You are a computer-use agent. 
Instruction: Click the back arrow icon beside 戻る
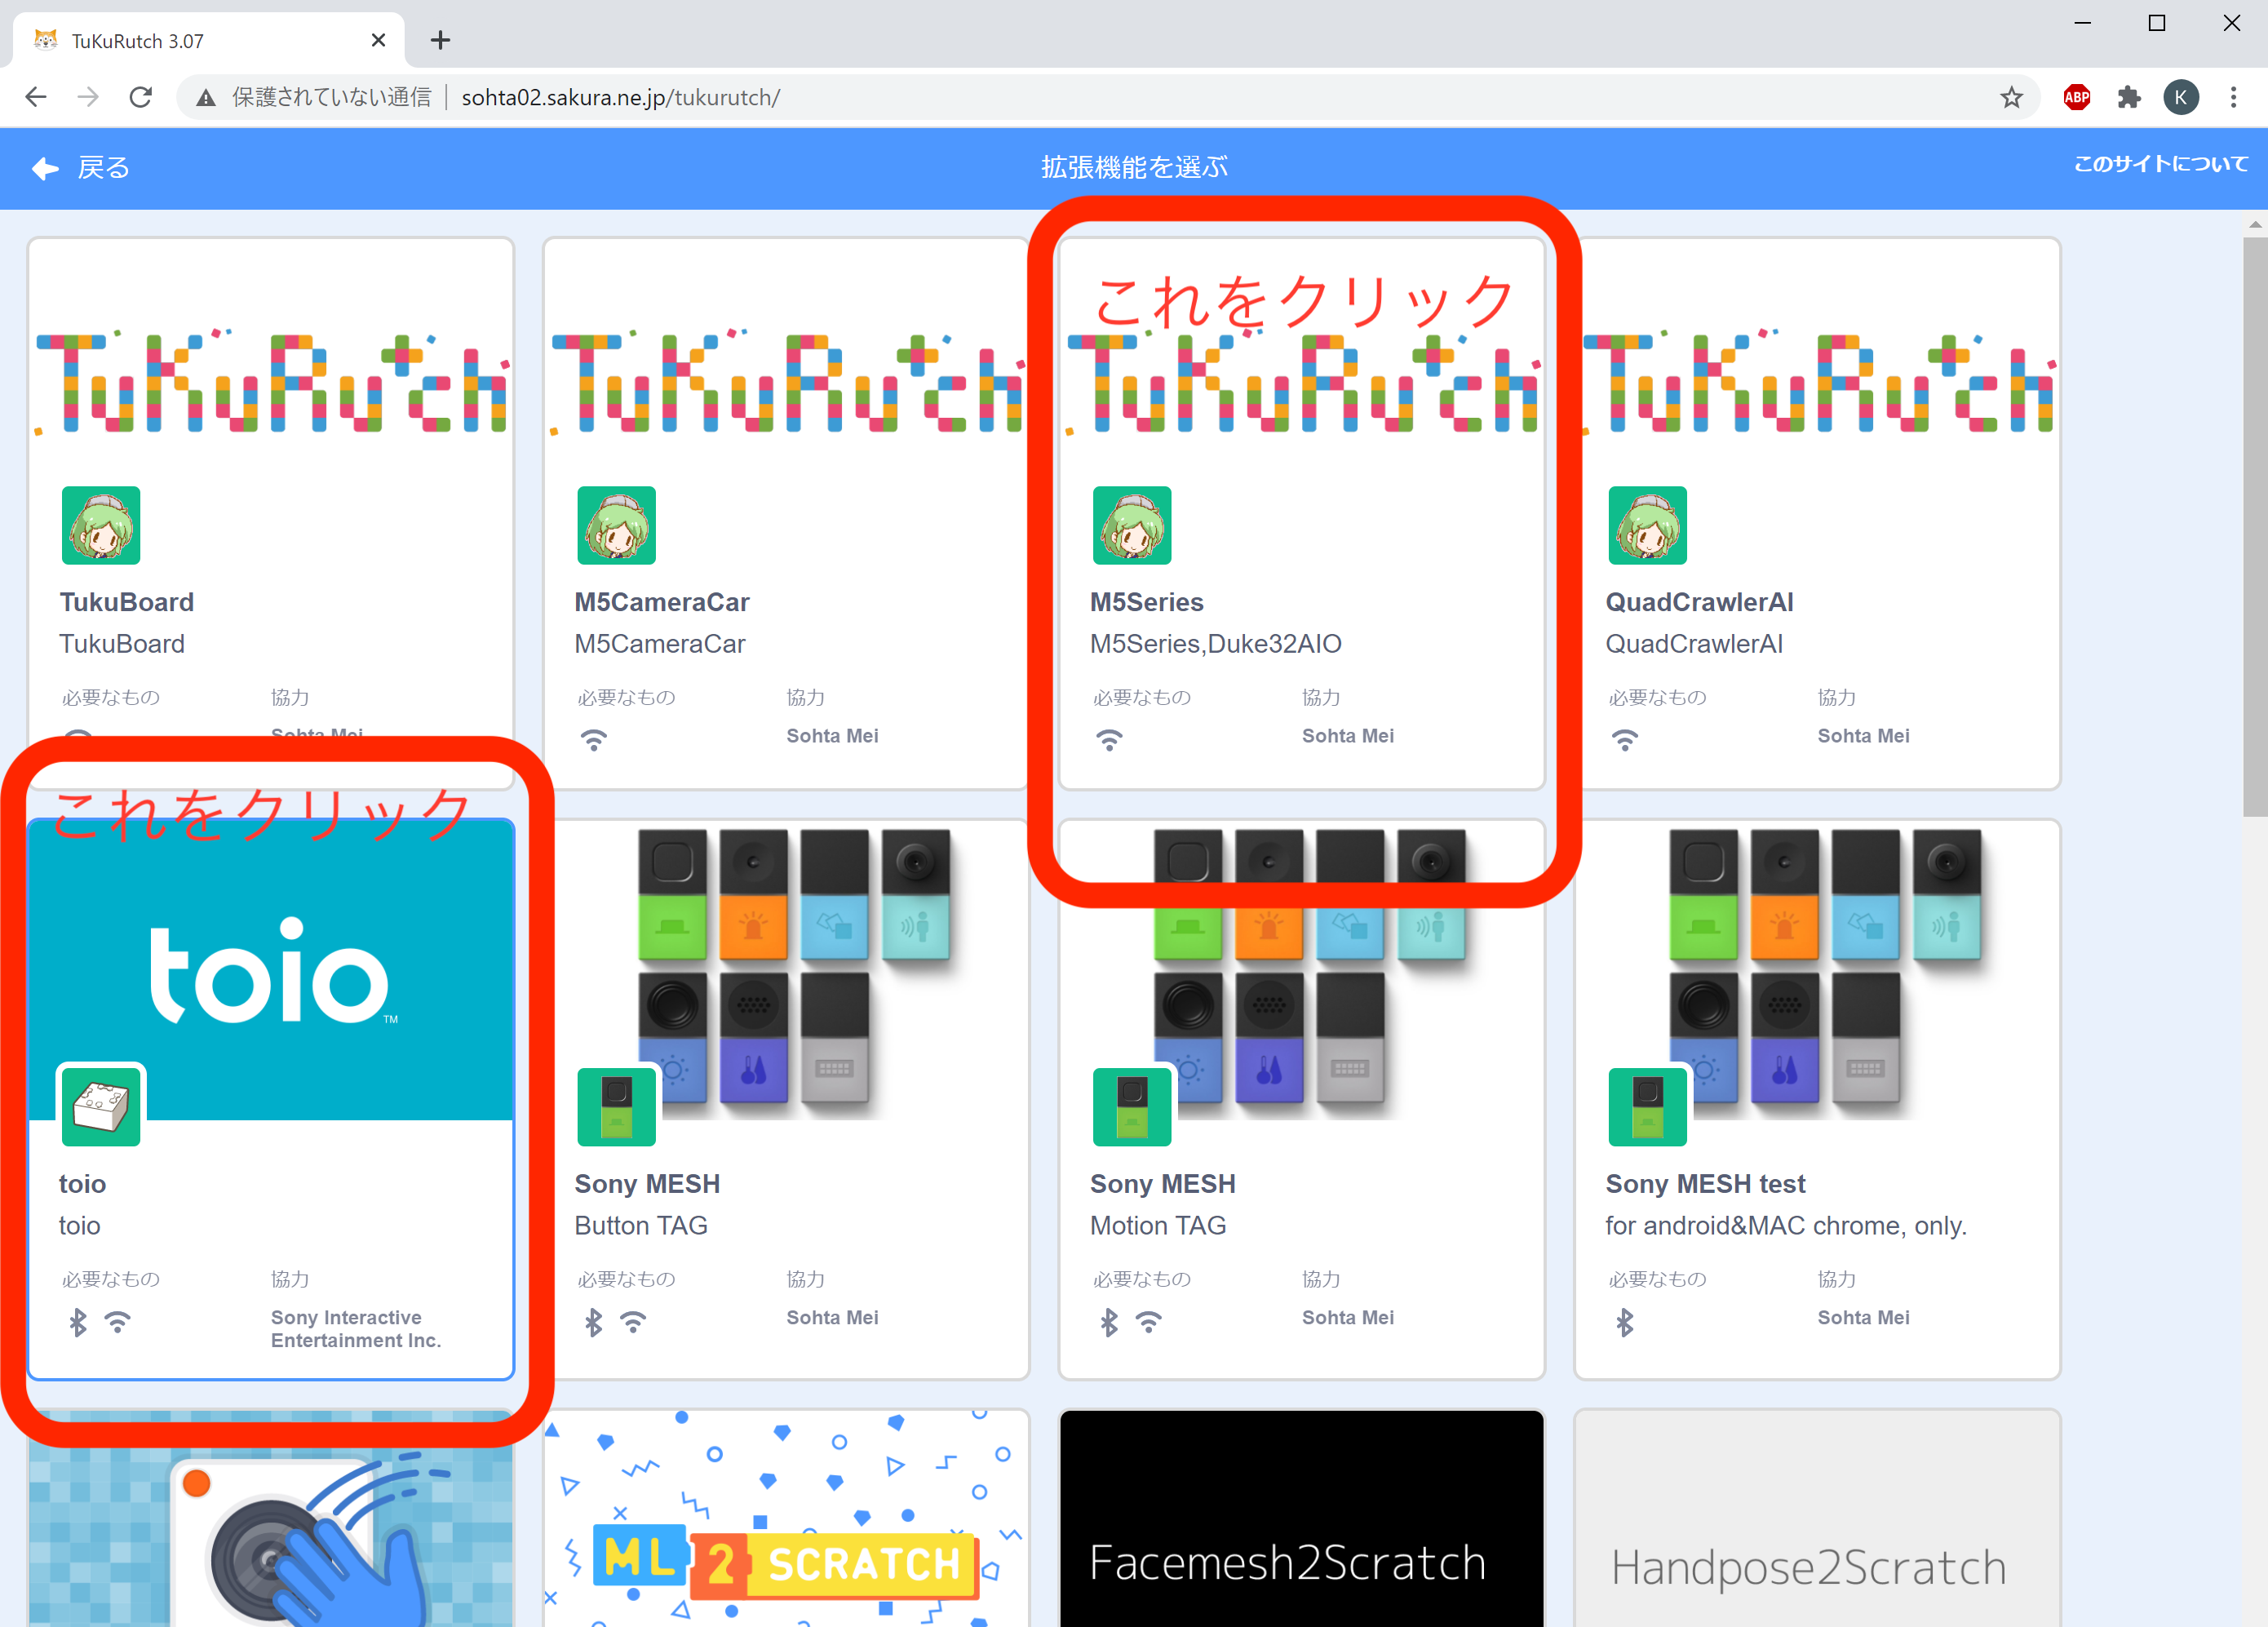click(x=45, y=168)
